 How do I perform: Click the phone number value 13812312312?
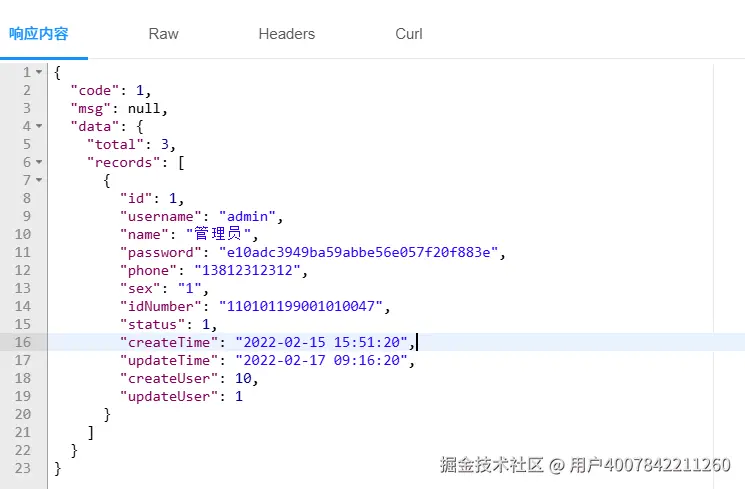tap(252, 270)
